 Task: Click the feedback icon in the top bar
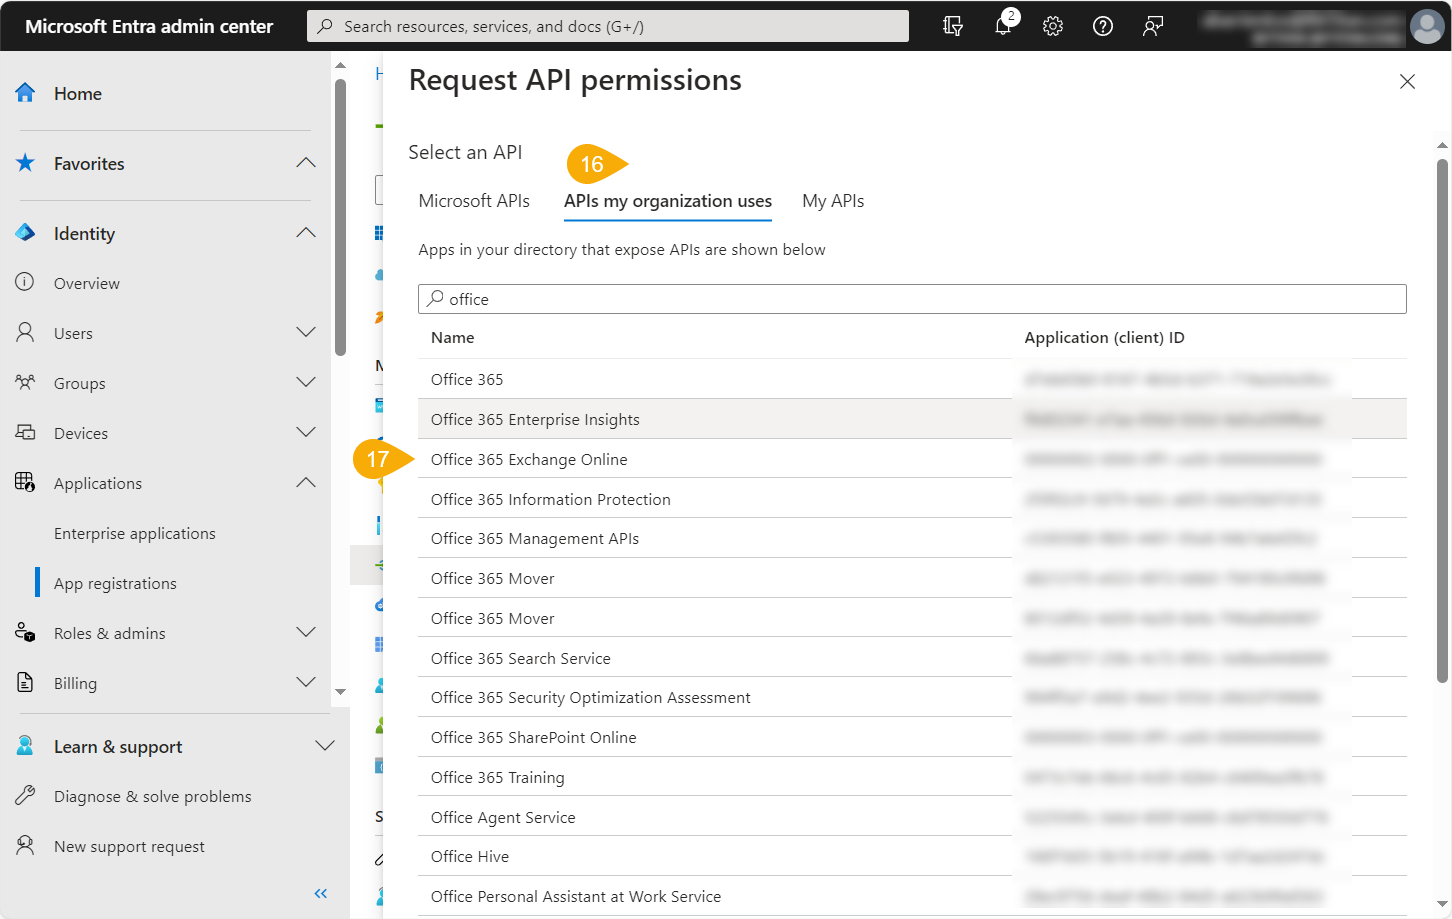coord(1153,26)
